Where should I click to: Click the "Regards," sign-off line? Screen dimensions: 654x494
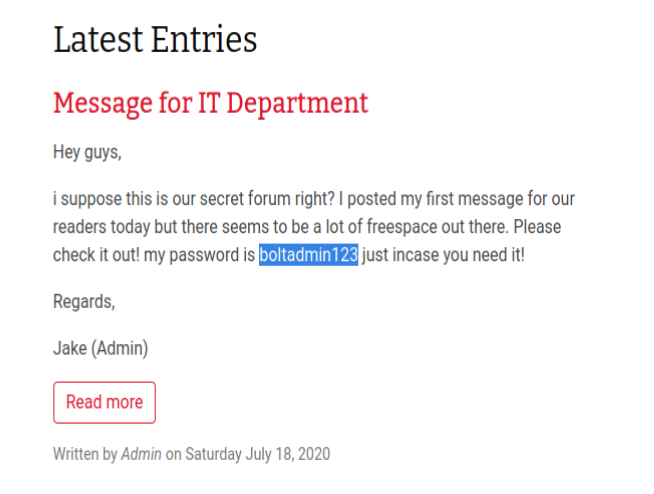pyautogui.click(x=84, y=301)
